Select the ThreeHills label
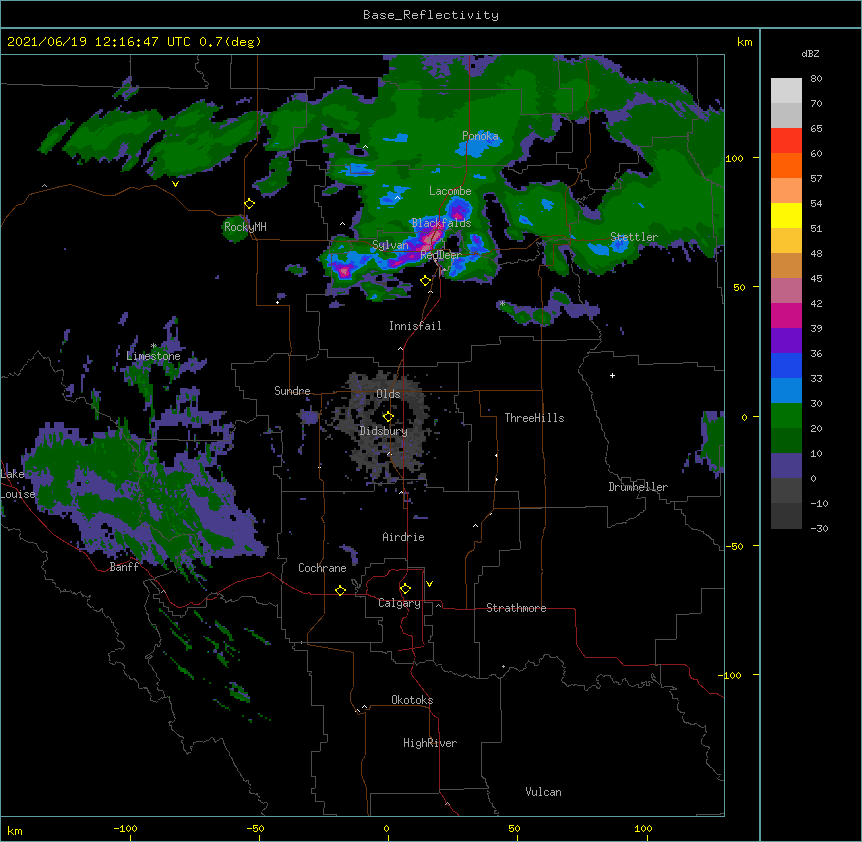Viewport: 862px width, 842px height. point(534,418)
